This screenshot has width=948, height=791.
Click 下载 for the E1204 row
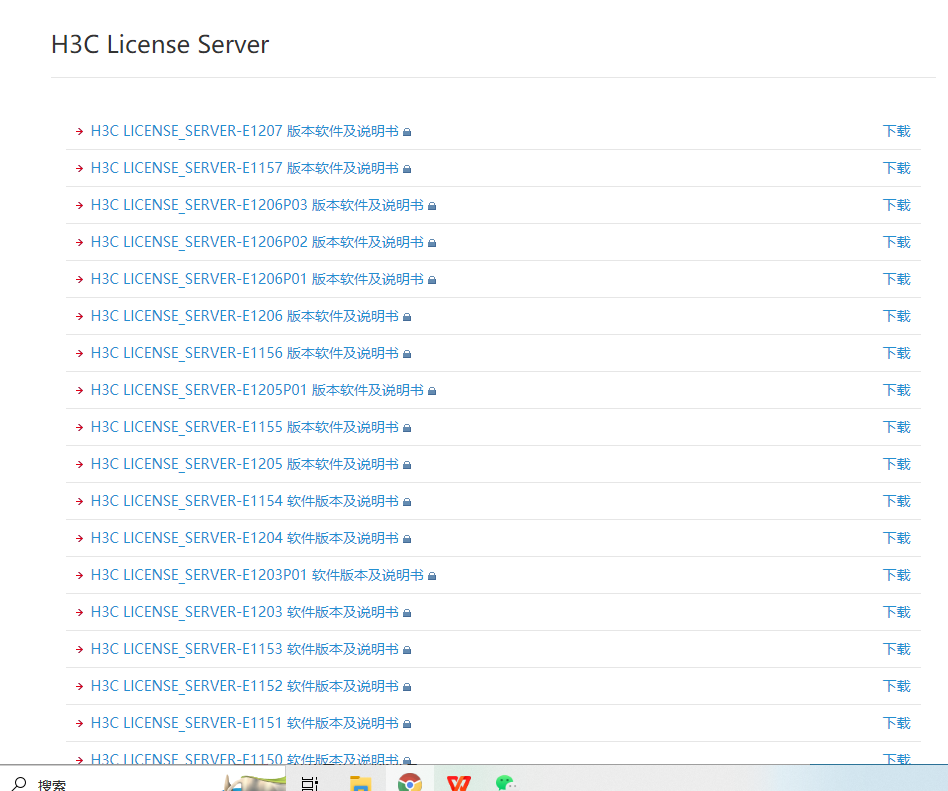click(x=897, y=538)
